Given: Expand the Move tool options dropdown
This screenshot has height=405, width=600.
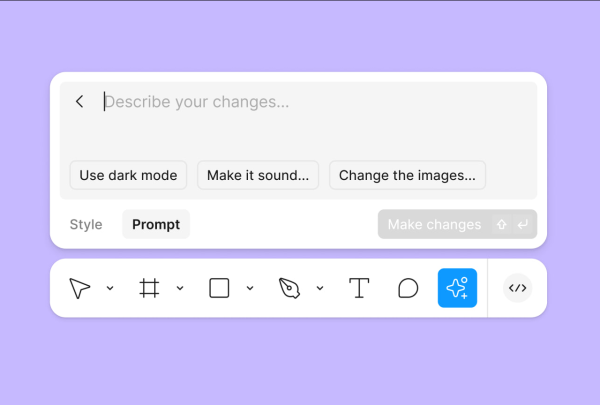Looking at the screenshot, I should 110,288.
